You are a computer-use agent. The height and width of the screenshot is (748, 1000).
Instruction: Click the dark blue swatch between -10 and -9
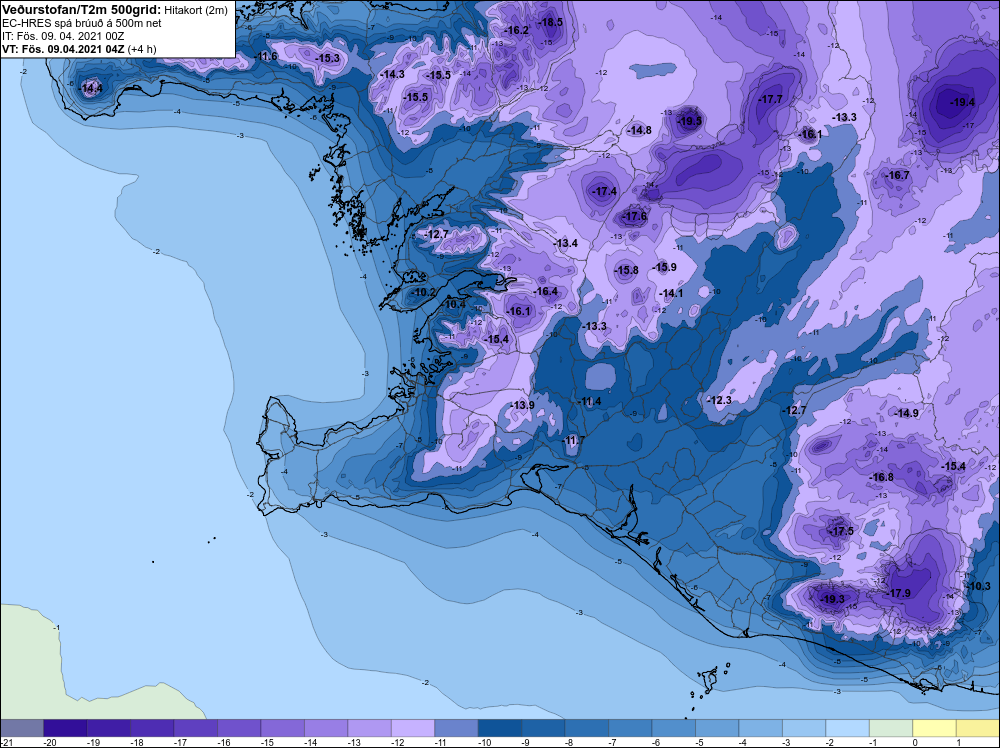click(500, 728)
